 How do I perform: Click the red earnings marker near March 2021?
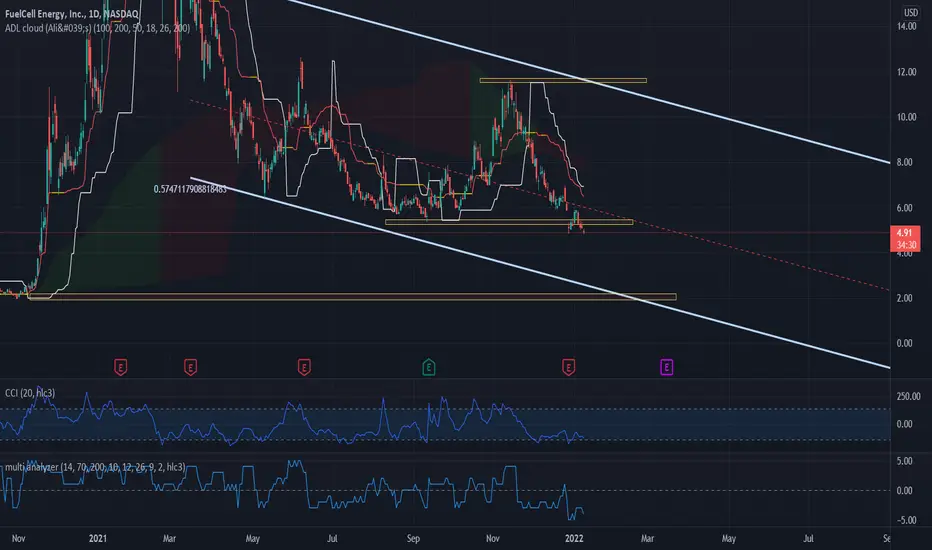pos(190,367)
